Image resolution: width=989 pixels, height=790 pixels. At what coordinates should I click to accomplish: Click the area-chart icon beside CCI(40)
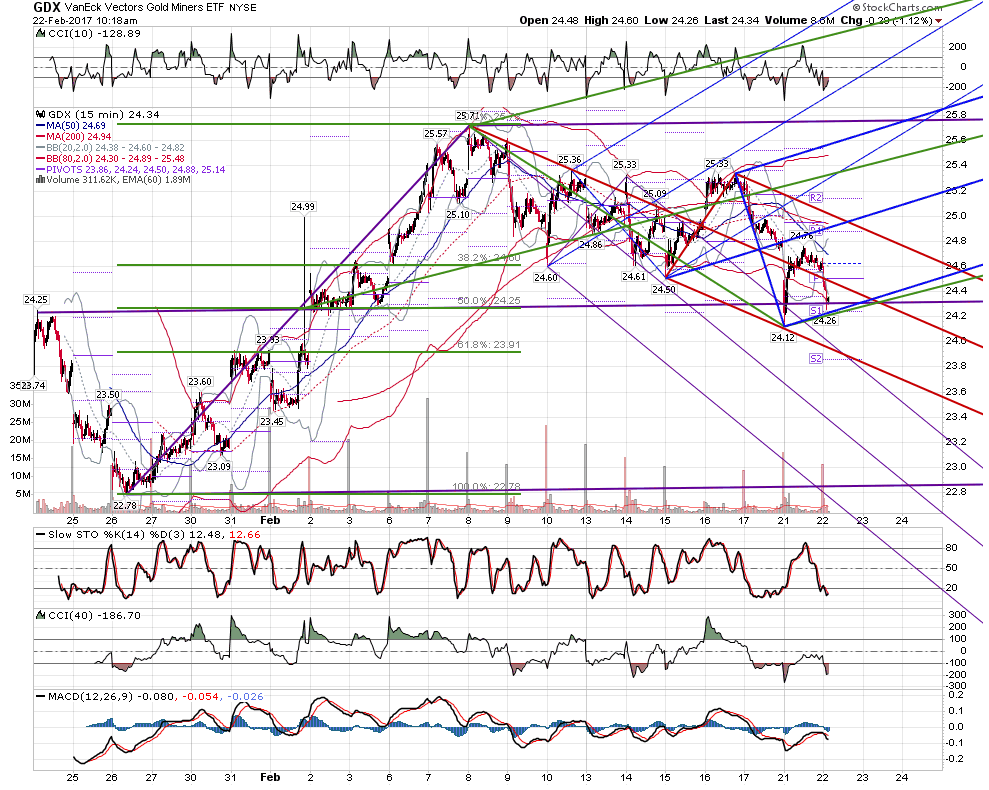click(40, 615)
